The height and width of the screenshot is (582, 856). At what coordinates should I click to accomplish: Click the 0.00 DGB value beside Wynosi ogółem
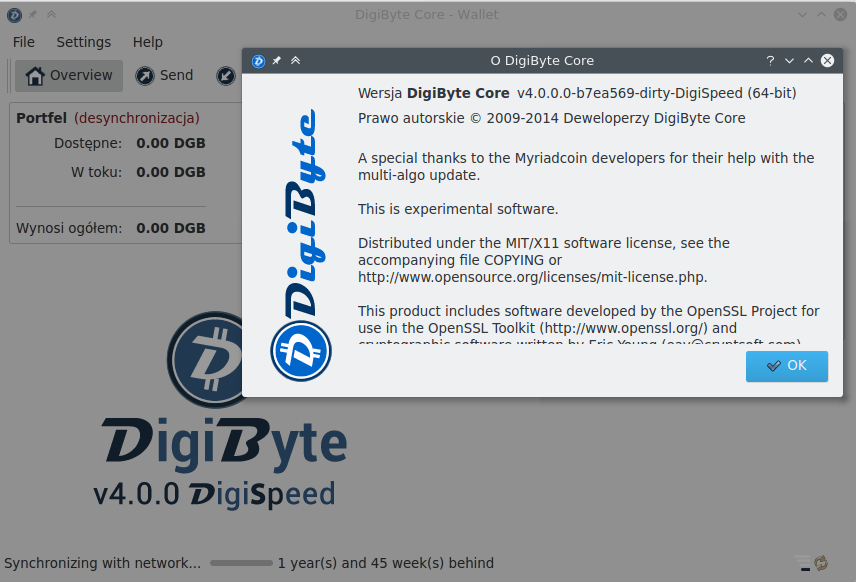click(171, 228)
